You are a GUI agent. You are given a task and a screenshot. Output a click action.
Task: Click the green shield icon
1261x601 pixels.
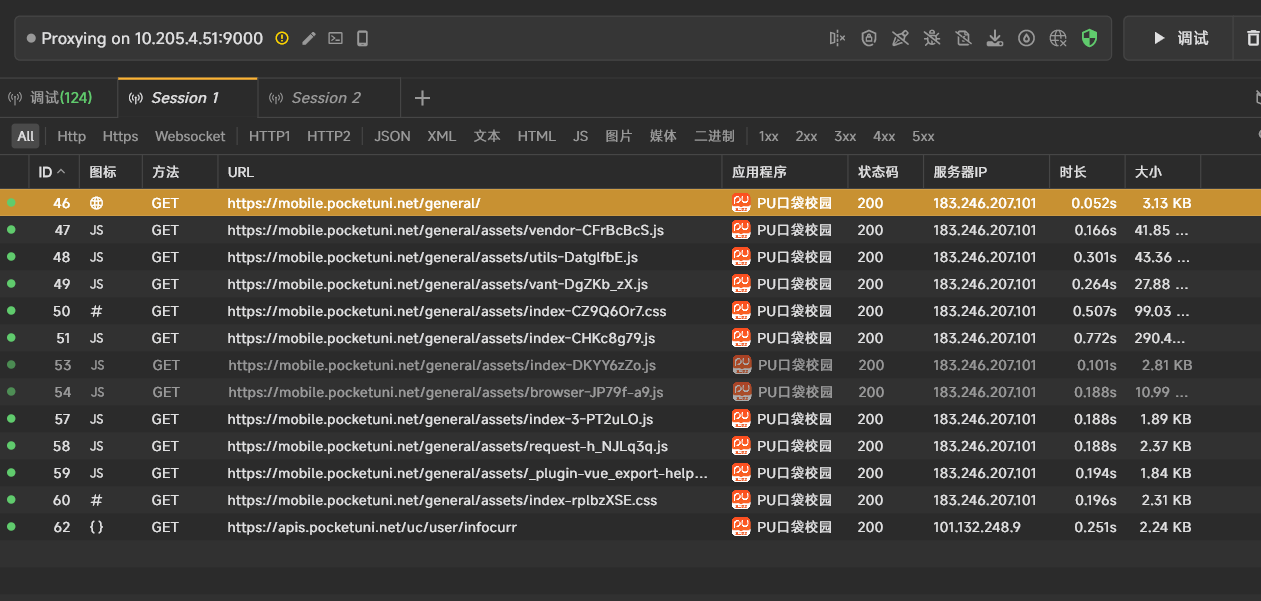pos(1089,38)
